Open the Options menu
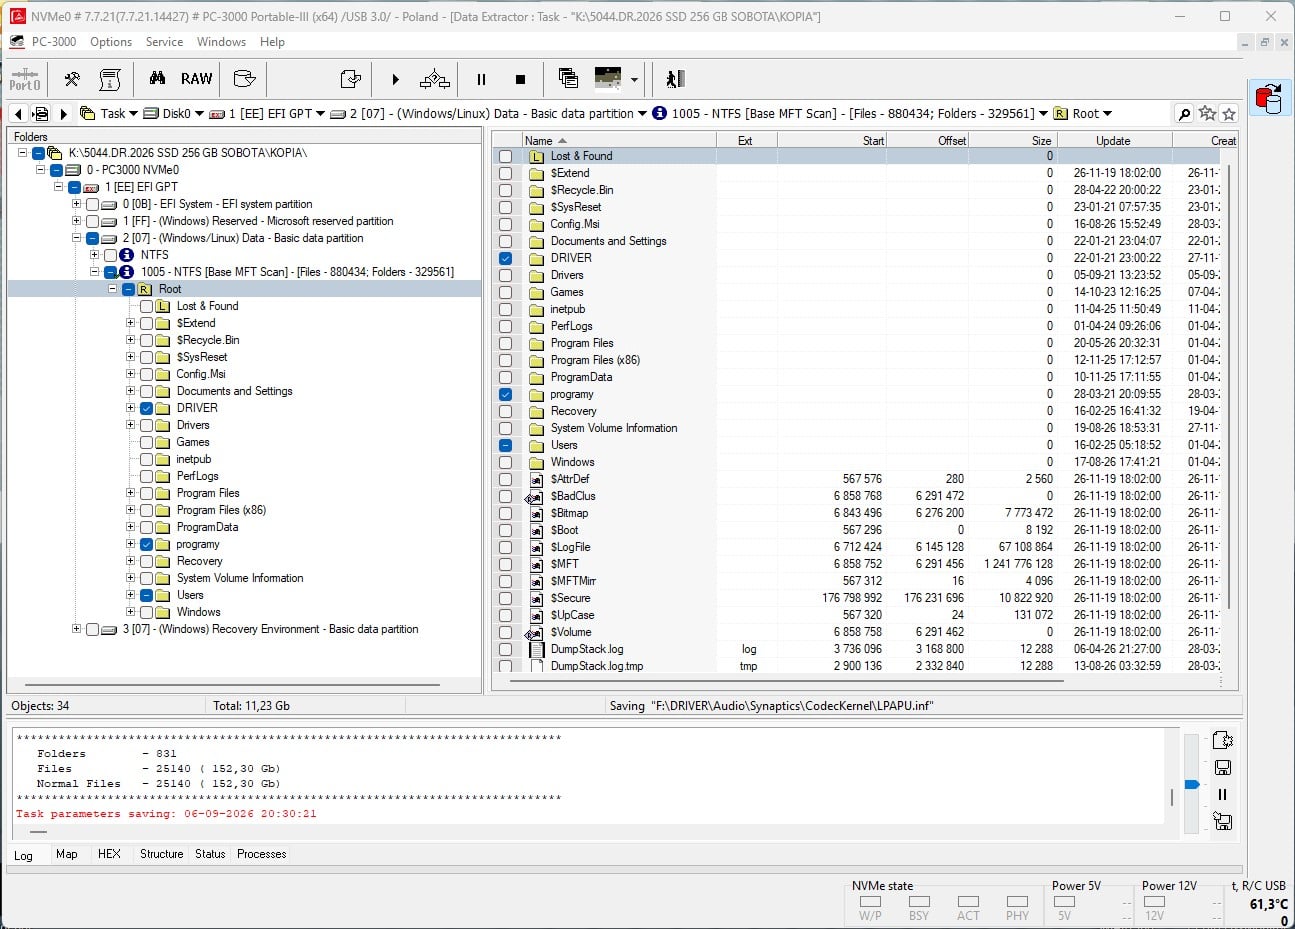This screenshot has width=1295, height=929. click(x=111, y=42)
